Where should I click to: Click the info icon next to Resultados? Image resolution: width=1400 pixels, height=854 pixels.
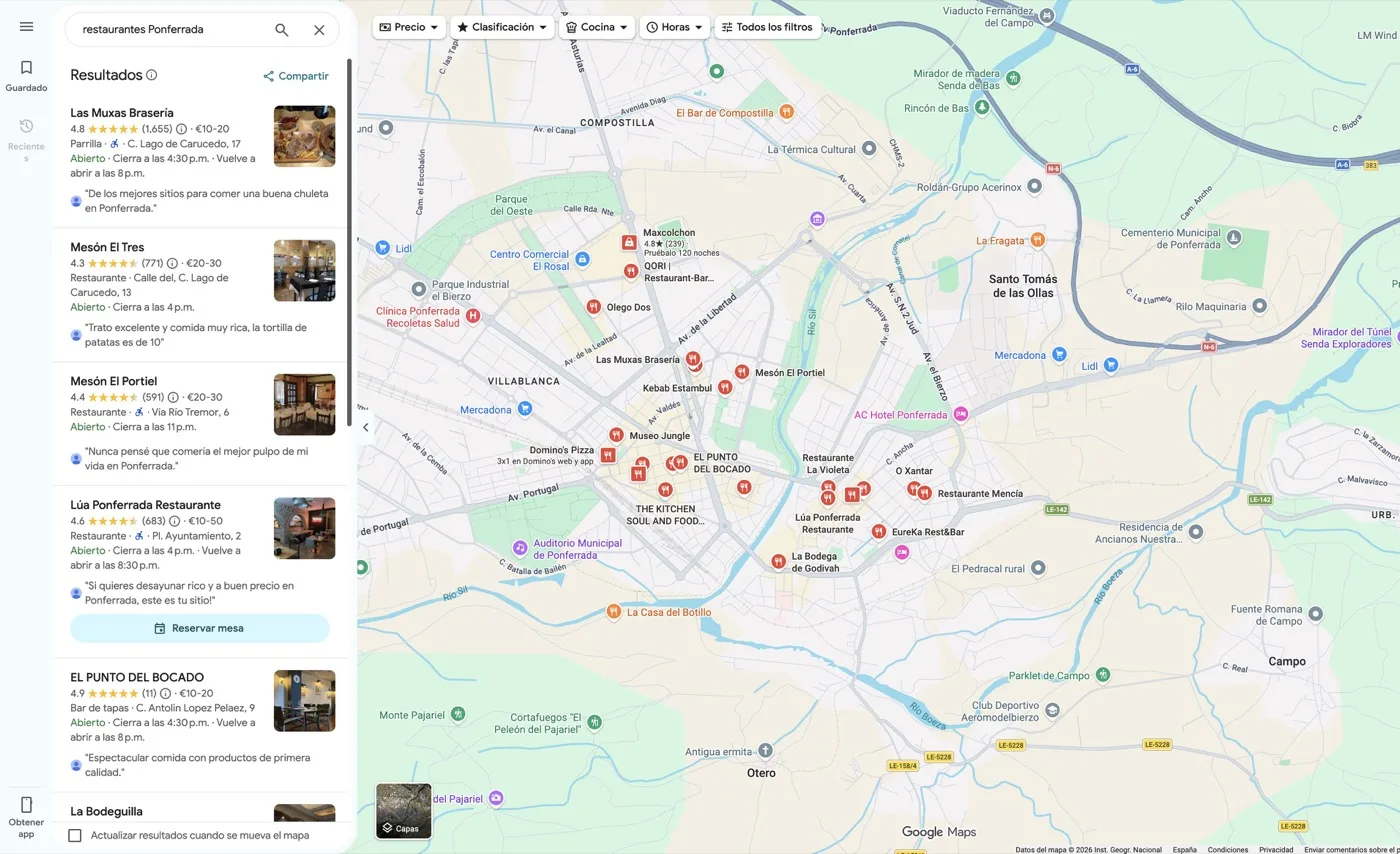tap(152, 75)
